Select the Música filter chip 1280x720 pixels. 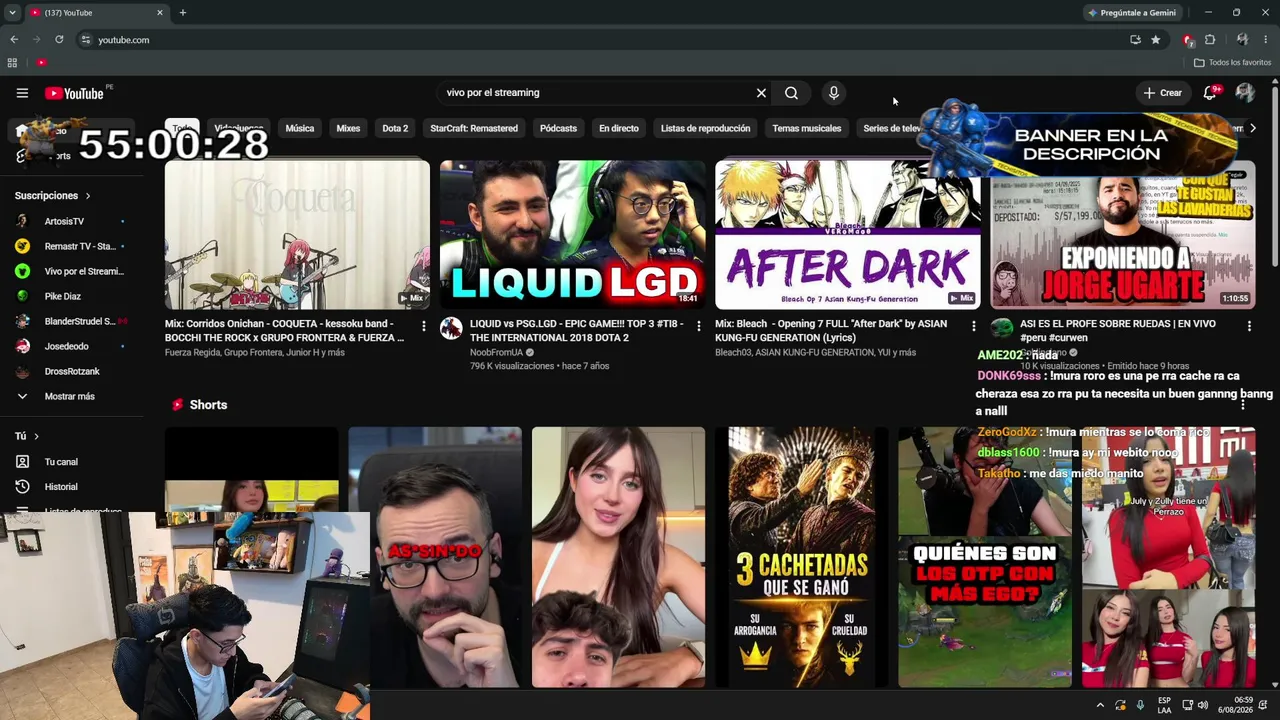pos(300,128)
